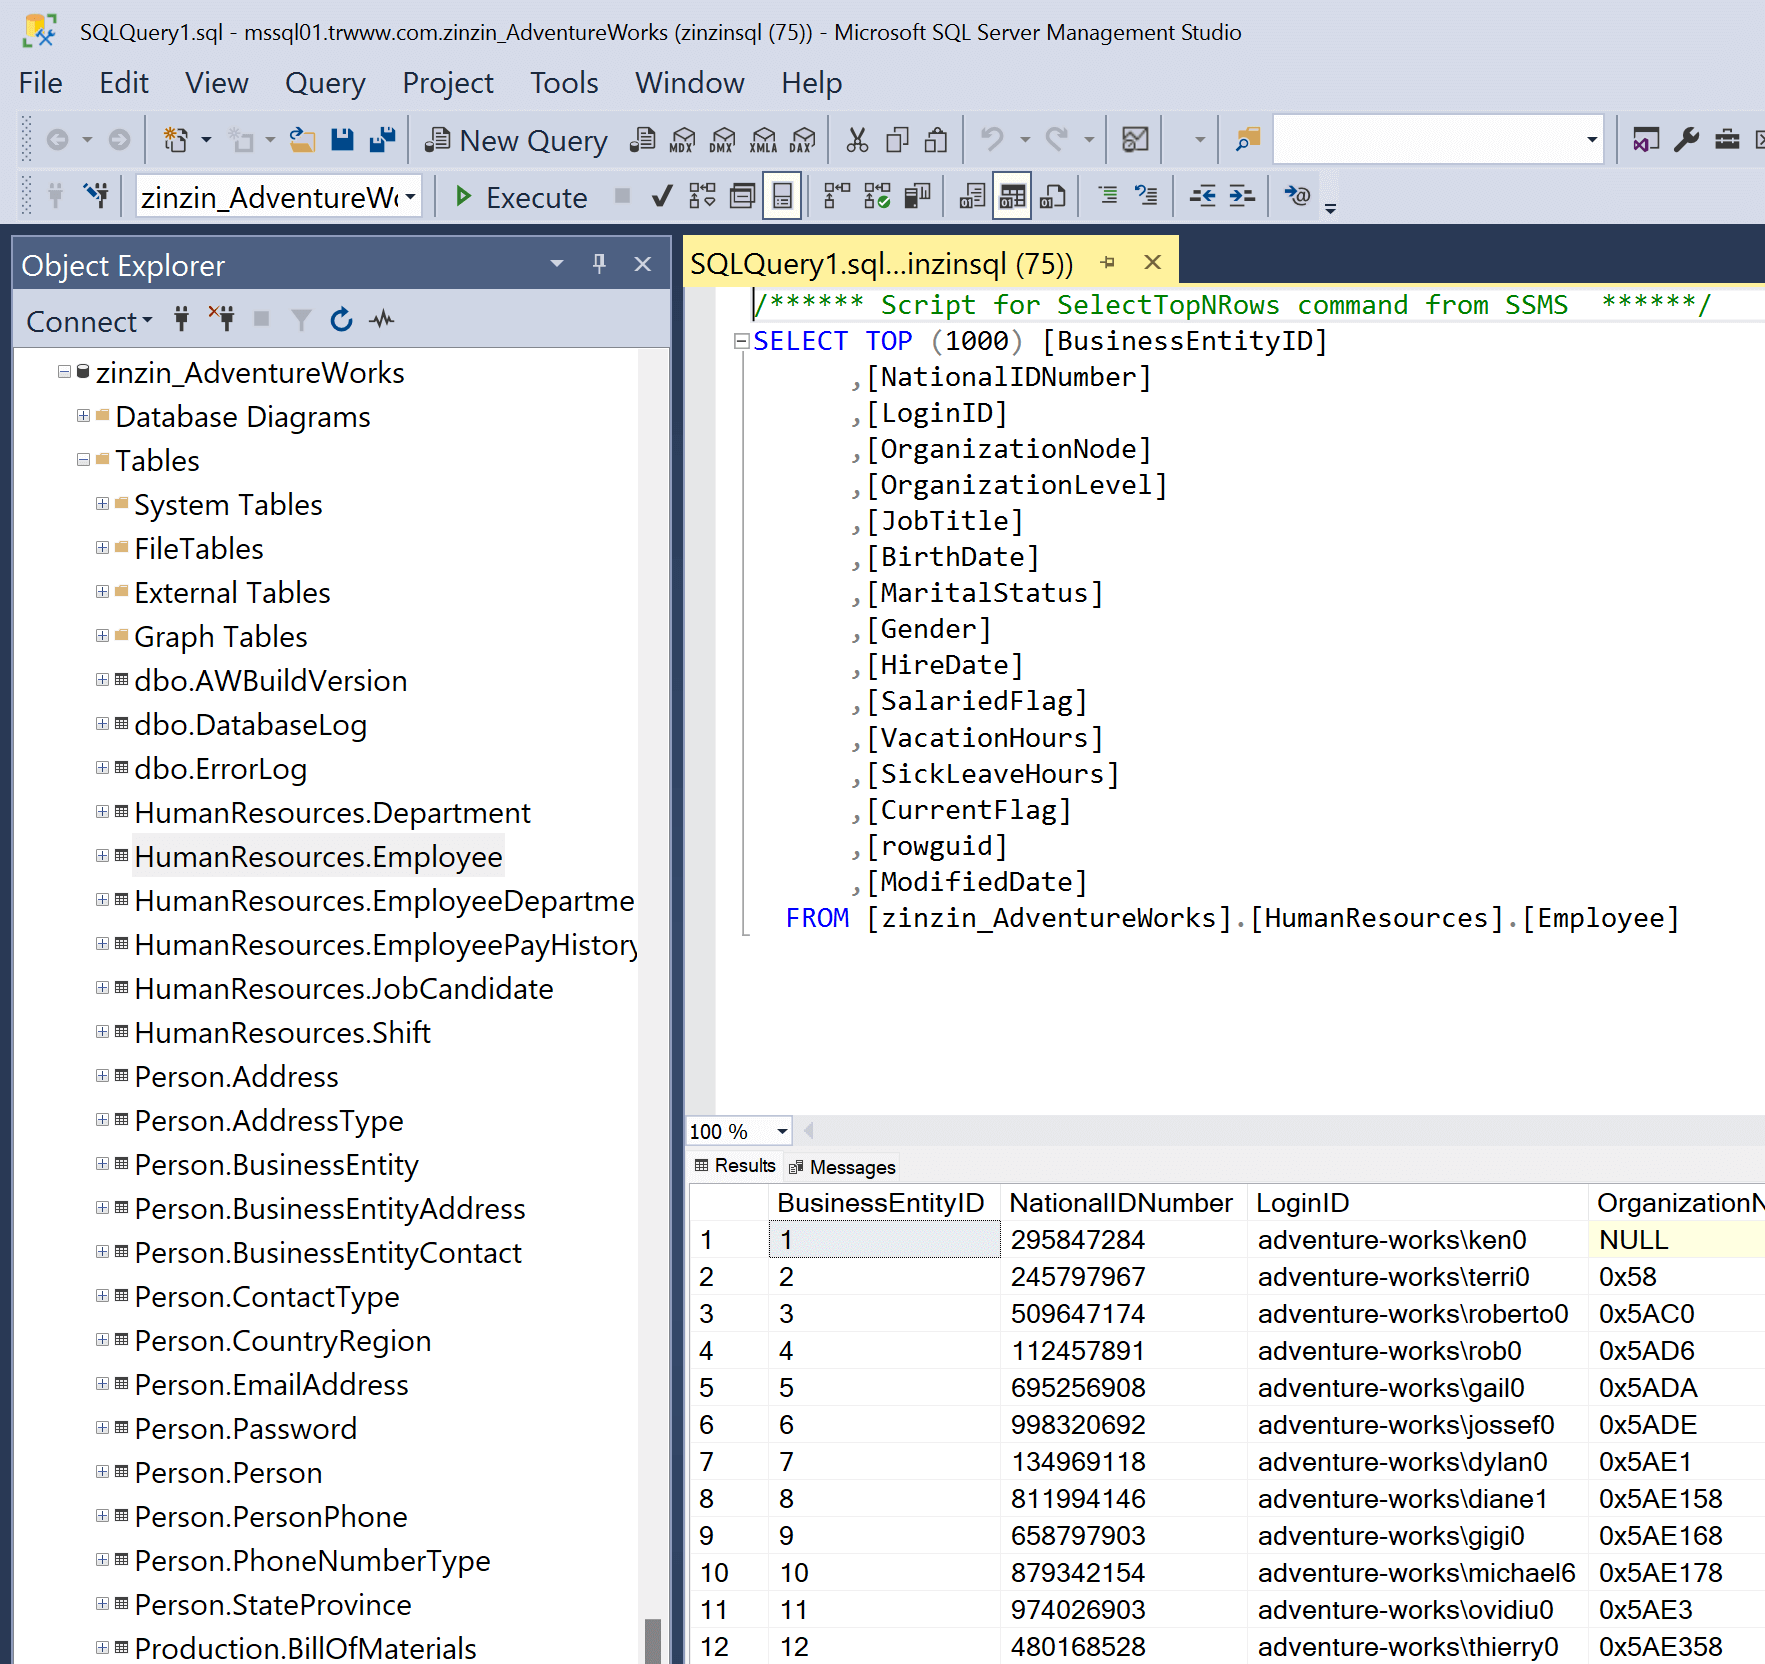This screenshot has height=1664, width=1765.
Task: Decrease the indent of selected lines
Action: (1202, 196)
